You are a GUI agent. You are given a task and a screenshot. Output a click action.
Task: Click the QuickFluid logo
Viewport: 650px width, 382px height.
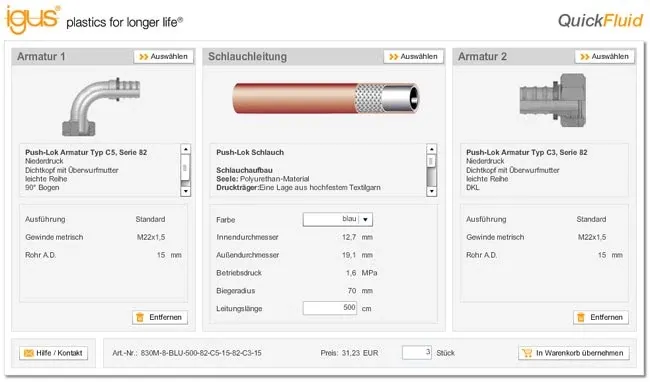601,20
